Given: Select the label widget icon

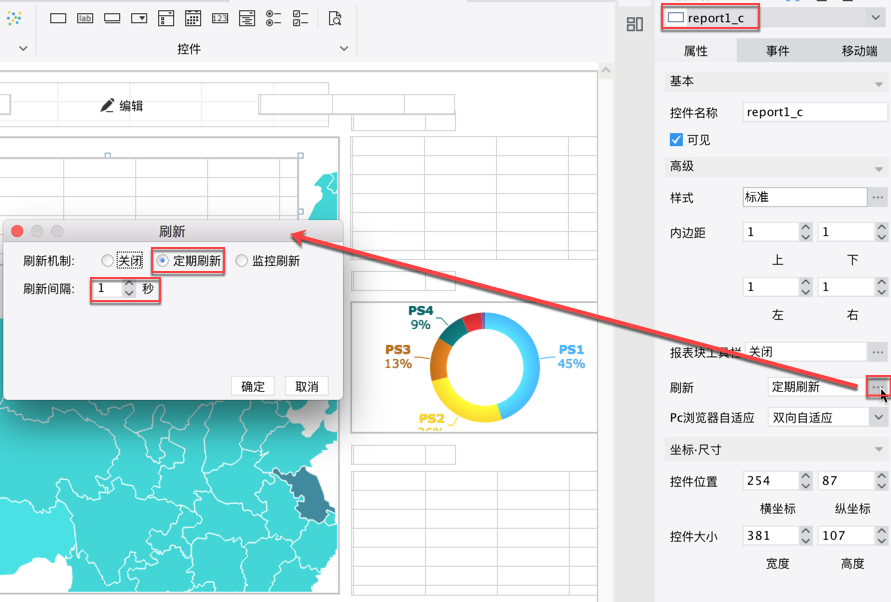Looking at the screenshot, I should (85, 19).
